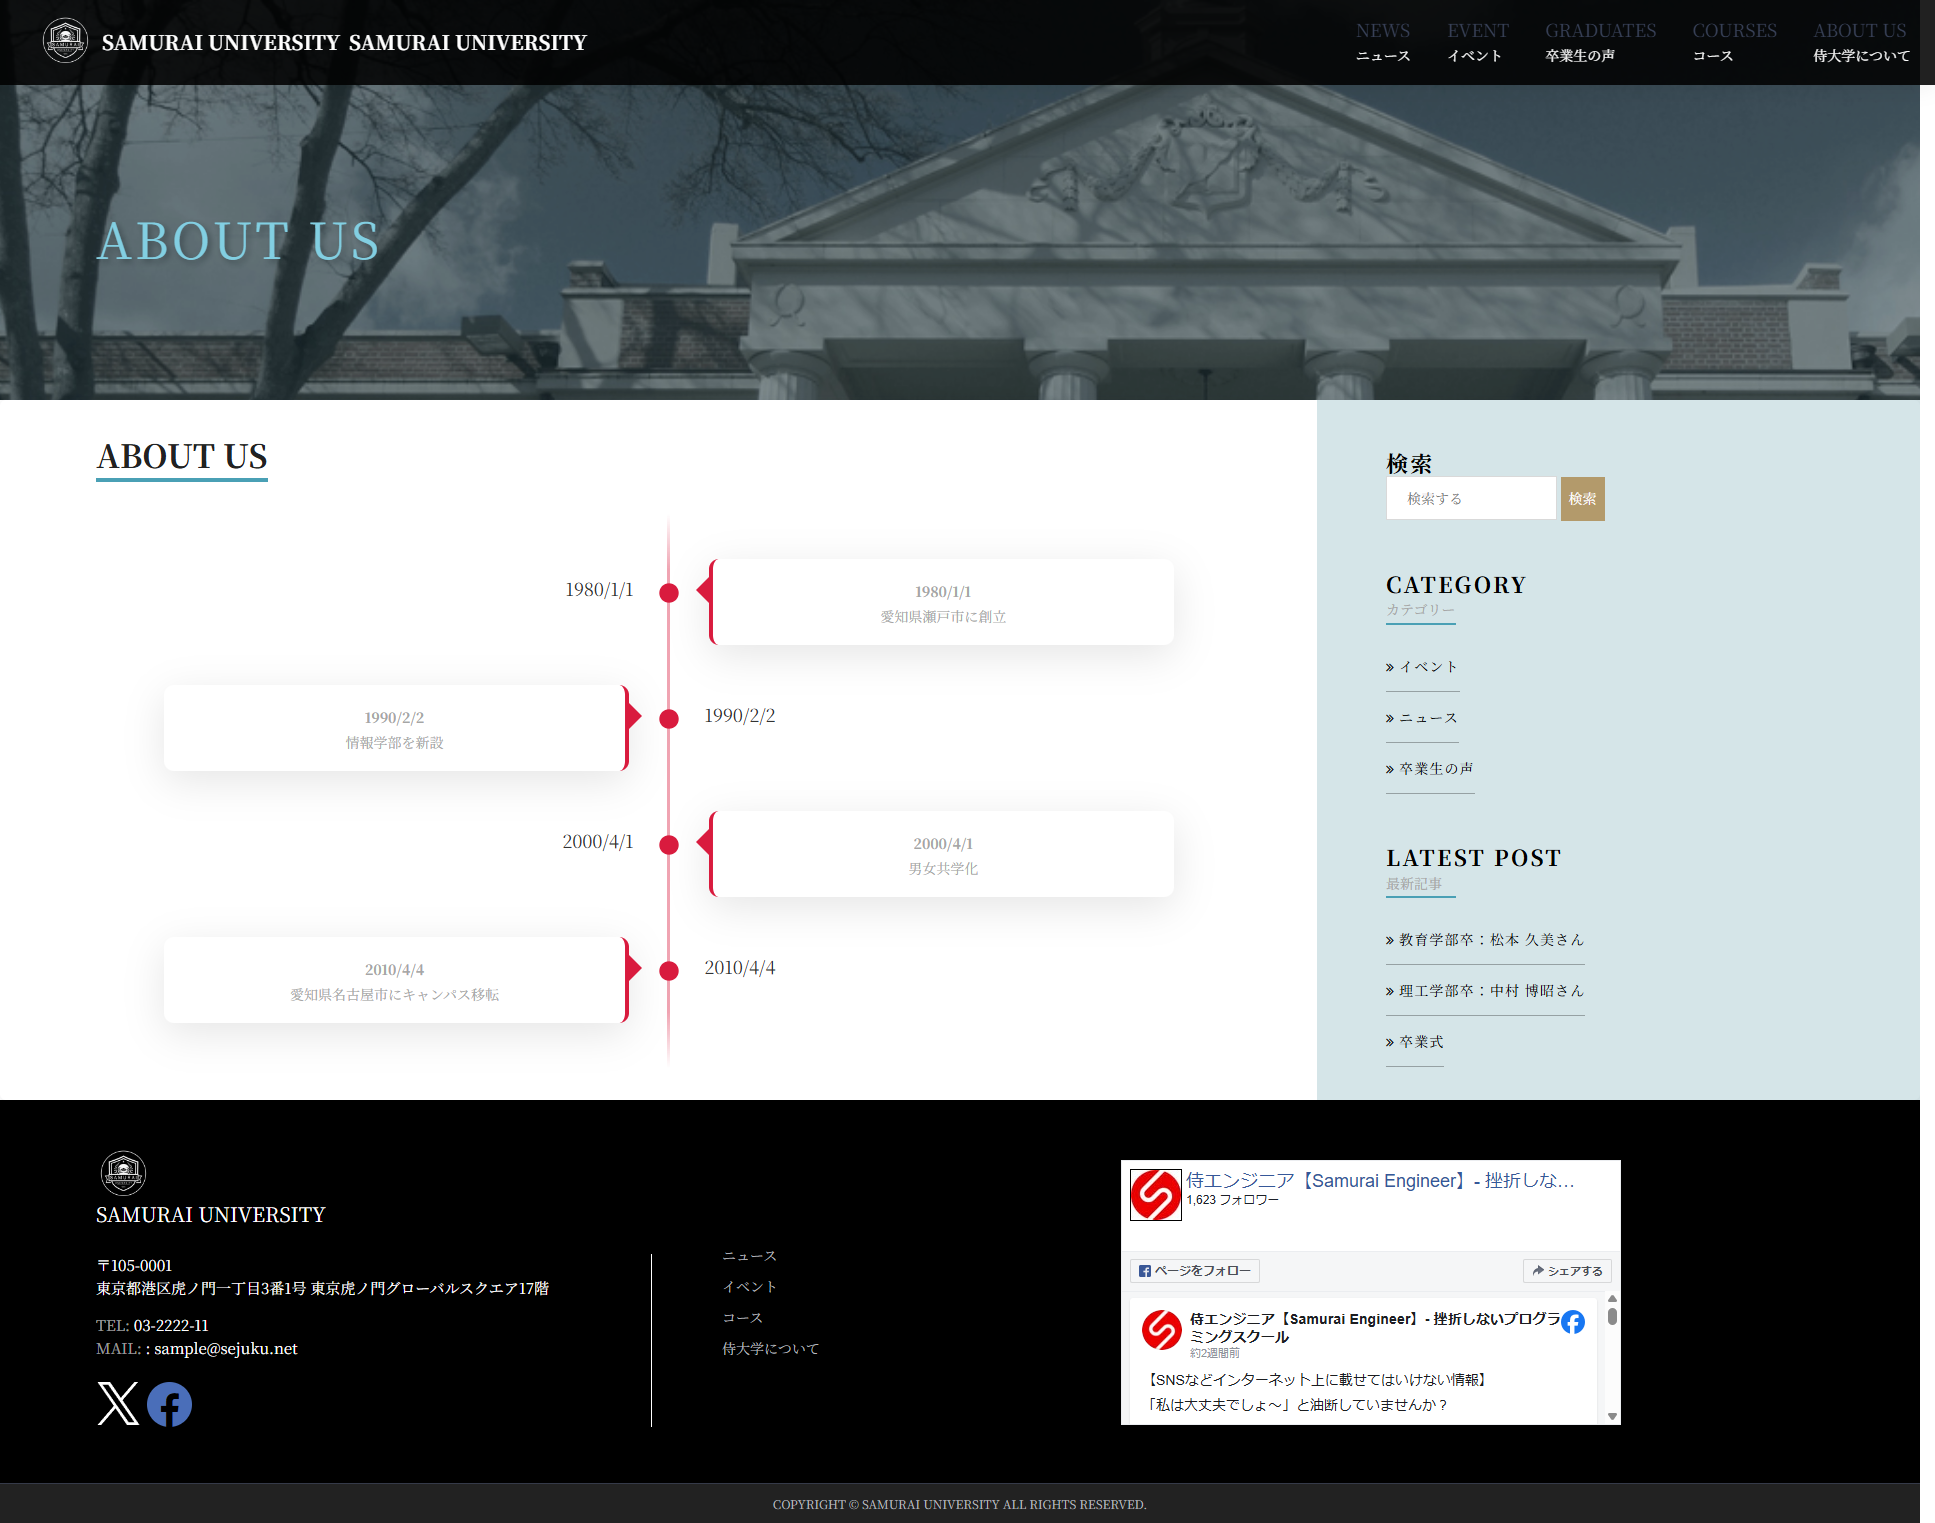Open the Facebook footer icon
This screenshot has height=1523, width=1935.
pyautogui.click(x=170, y=1404)
